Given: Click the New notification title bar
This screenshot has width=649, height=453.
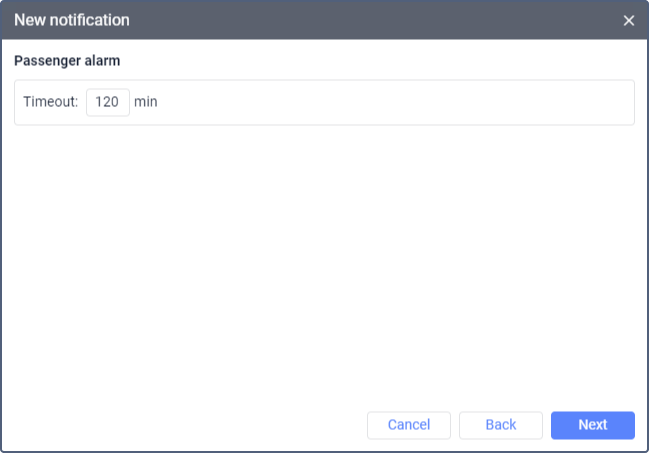Looking at the screenshot, I should coord(300,20).
